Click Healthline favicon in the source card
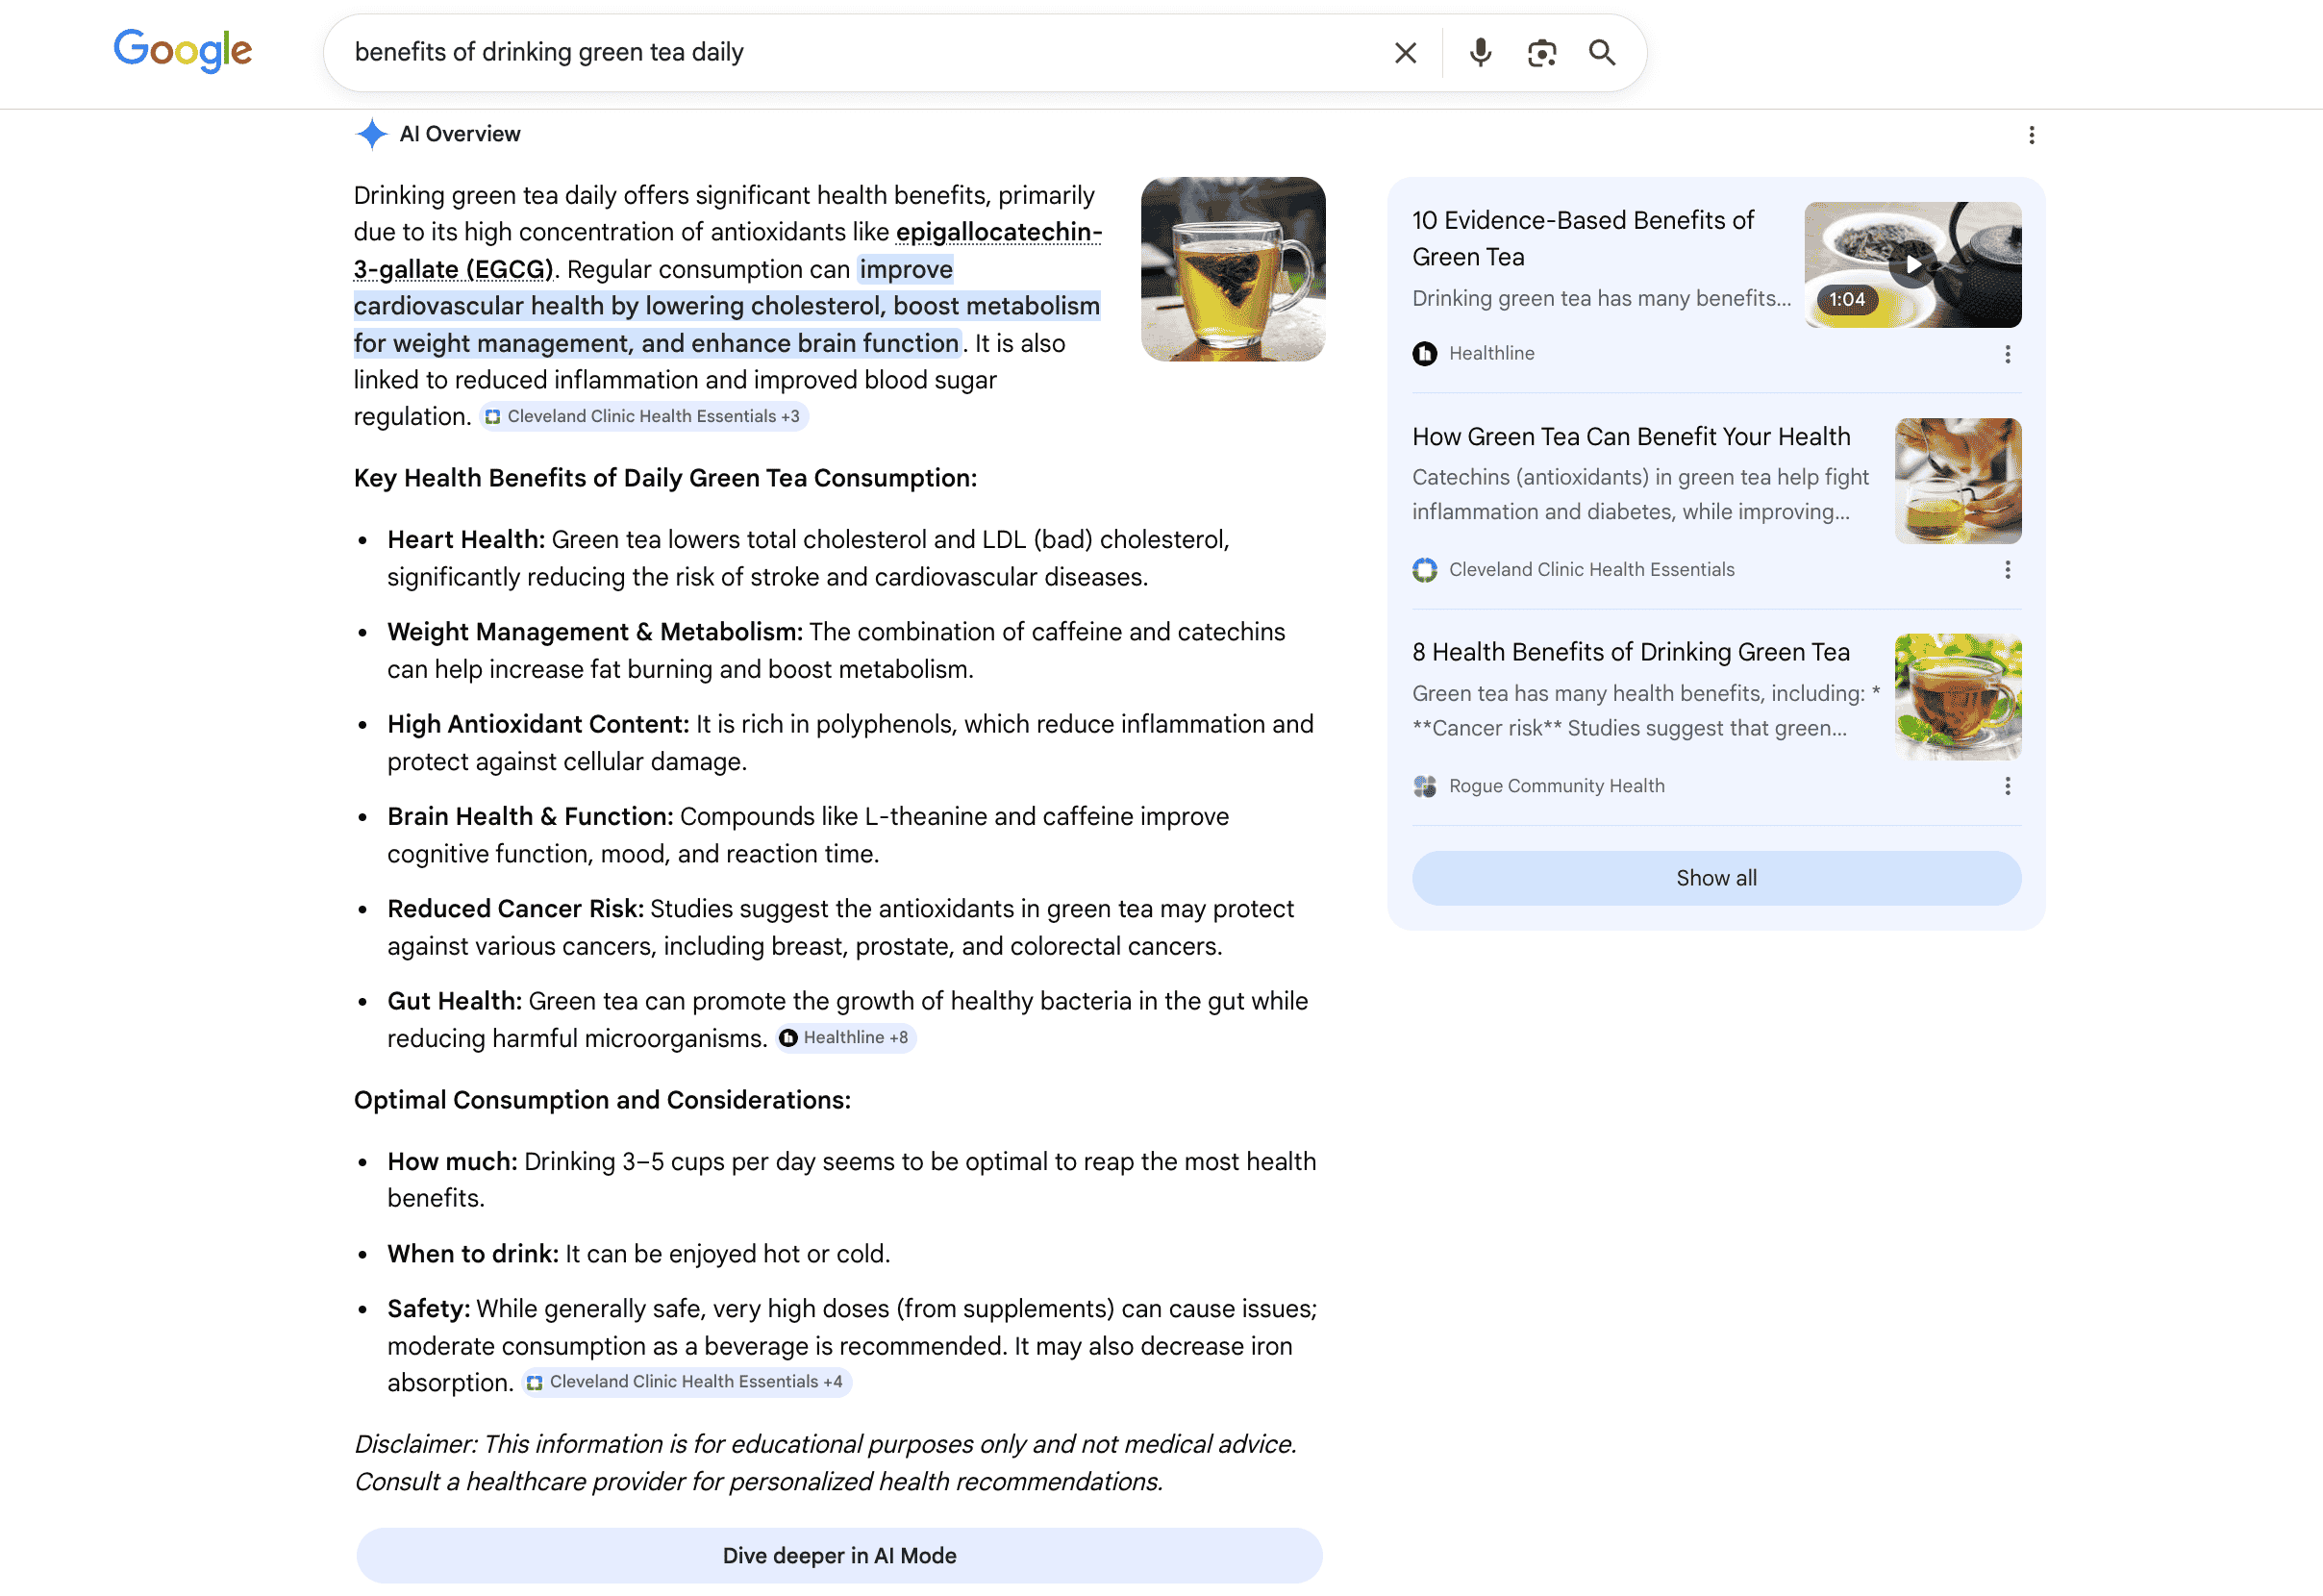The height and width of the screenshot is (1596, 2323). click(1424, 354)
